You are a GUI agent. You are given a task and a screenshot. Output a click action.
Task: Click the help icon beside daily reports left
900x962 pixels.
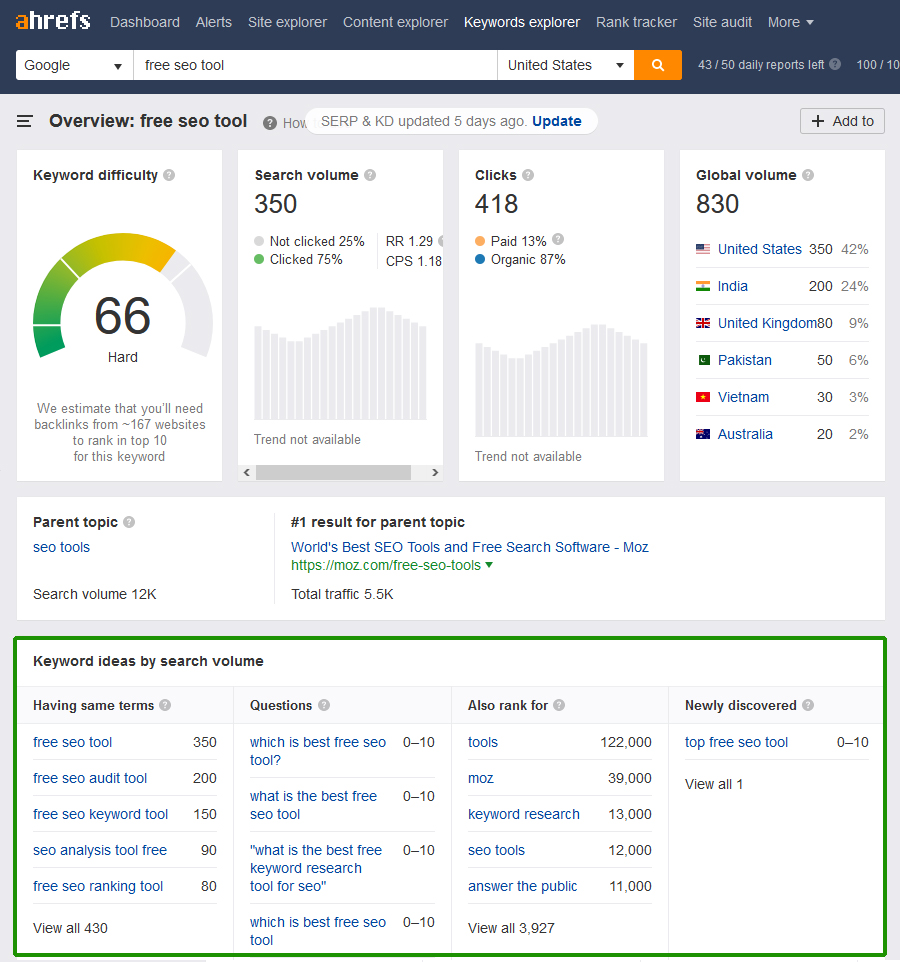pyautogui.click(x=835, y=64)
